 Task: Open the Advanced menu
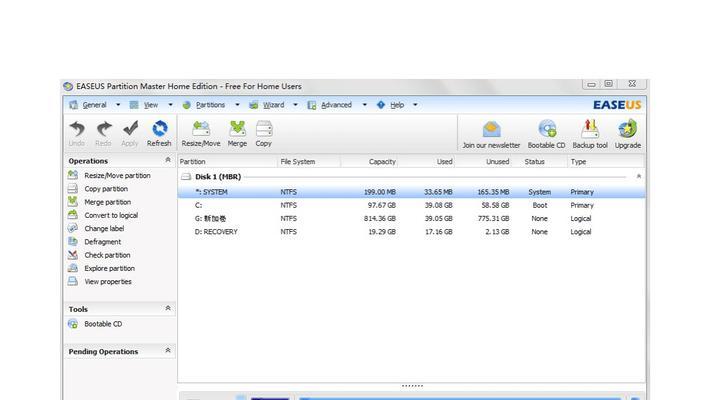click(x=336, y=105)
